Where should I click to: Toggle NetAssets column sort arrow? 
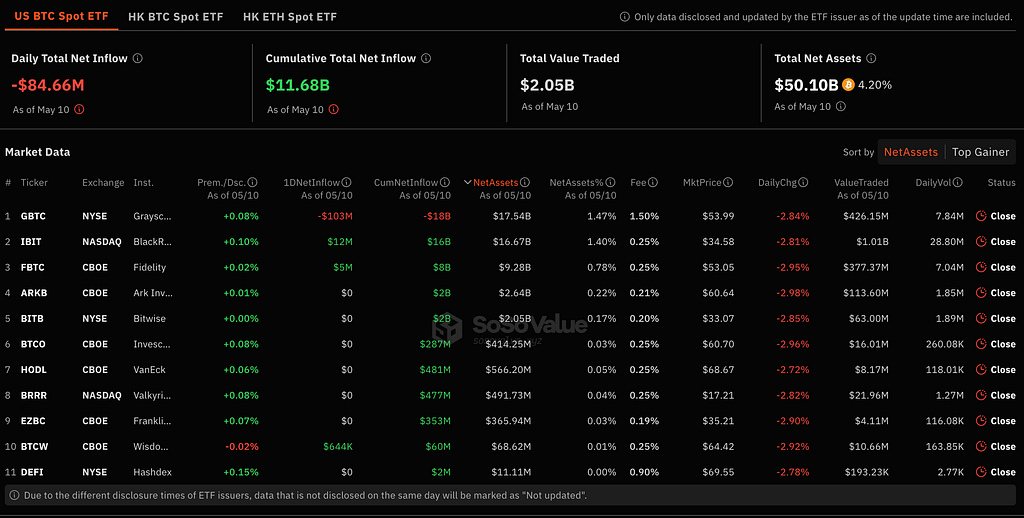coord(468,183)
